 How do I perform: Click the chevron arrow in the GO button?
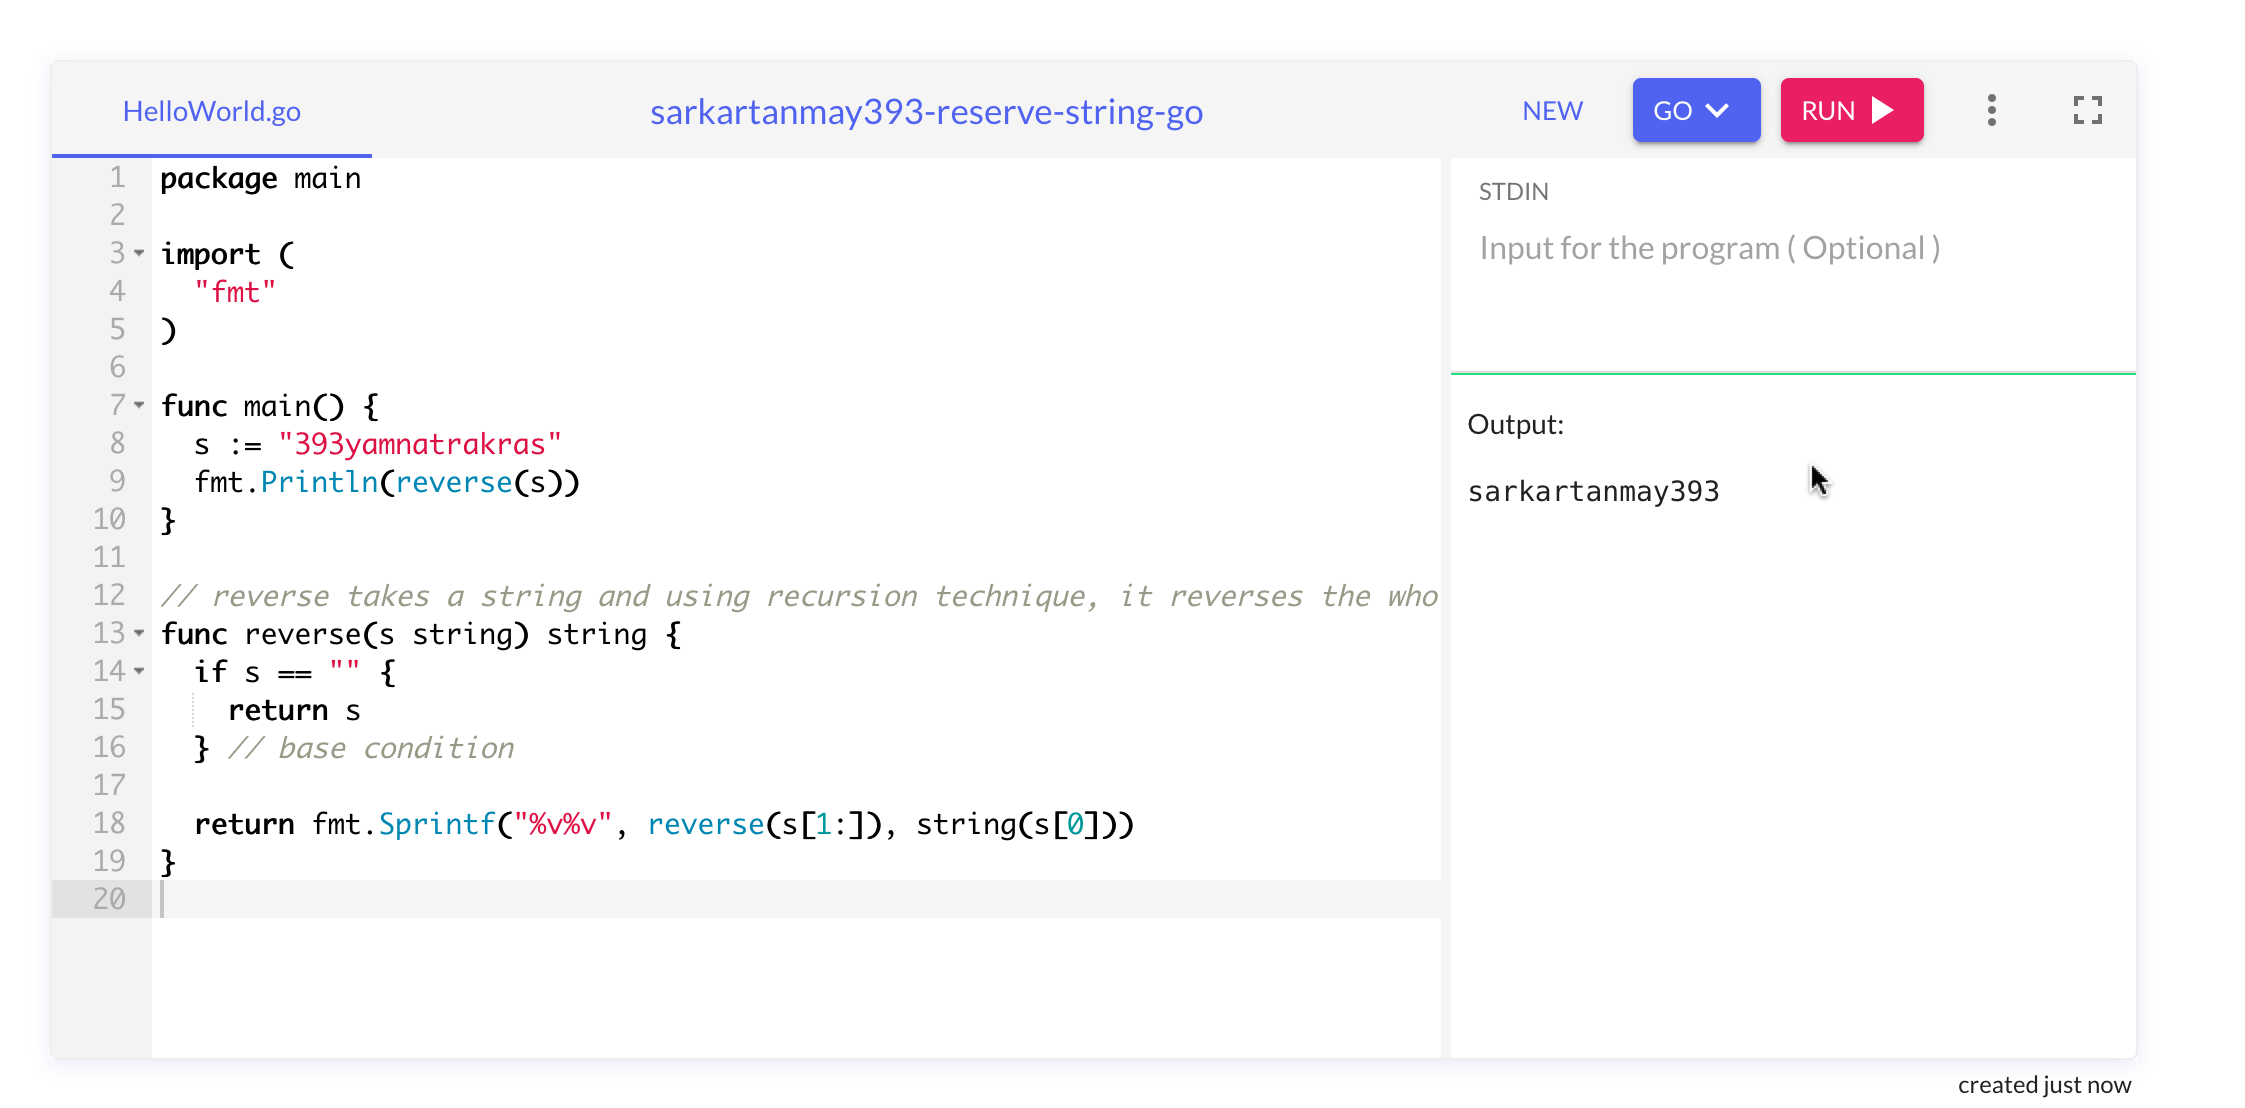[x=1717, y=110]
